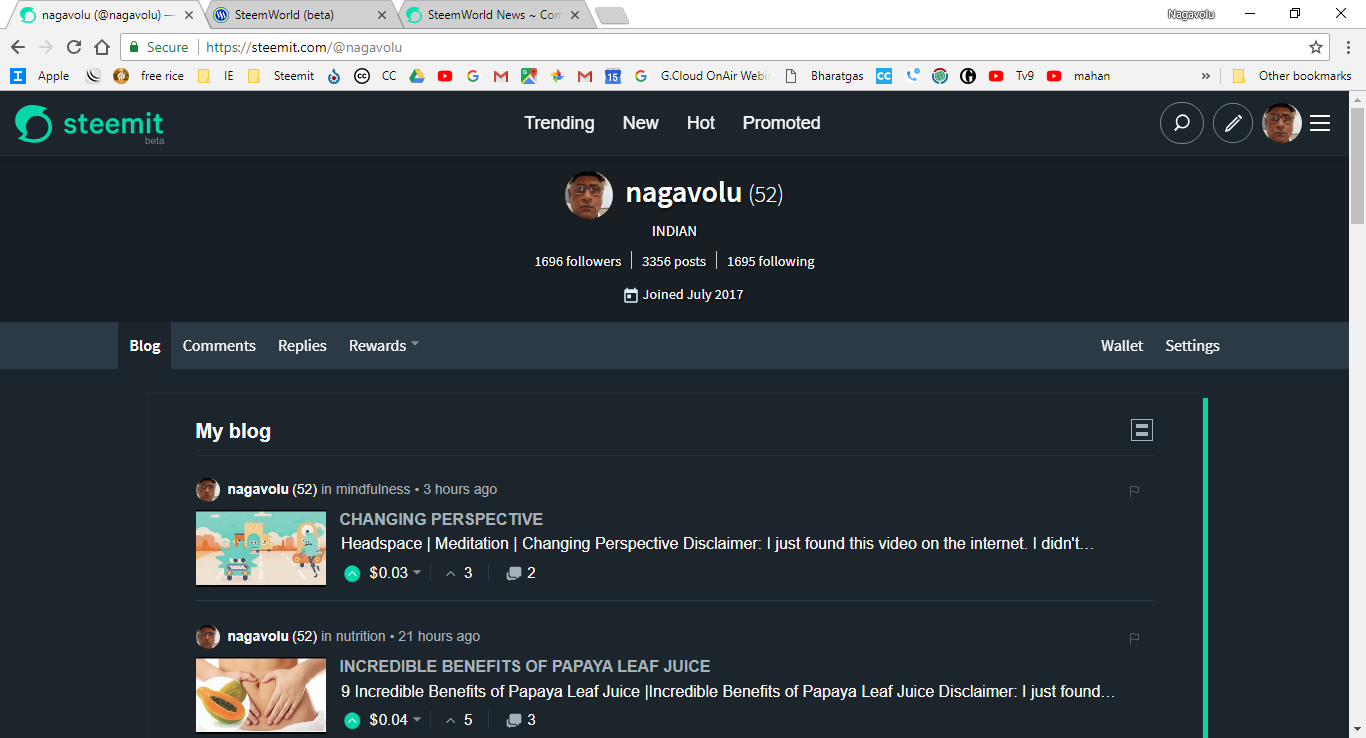The image size is (1366, 738).
Task: Open the CHANGING PERSPECTIVE post title
Action: pyautogui.click(x=441, y=519)
